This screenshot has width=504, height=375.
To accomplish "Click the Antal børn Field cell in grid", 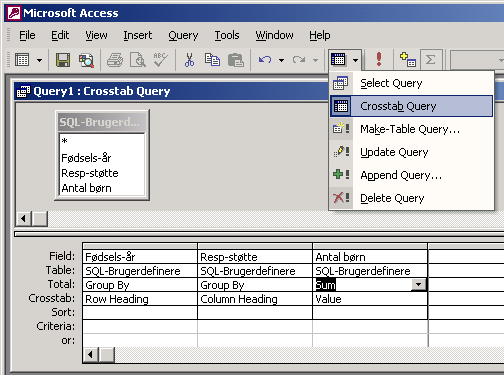I will point(370,257).
